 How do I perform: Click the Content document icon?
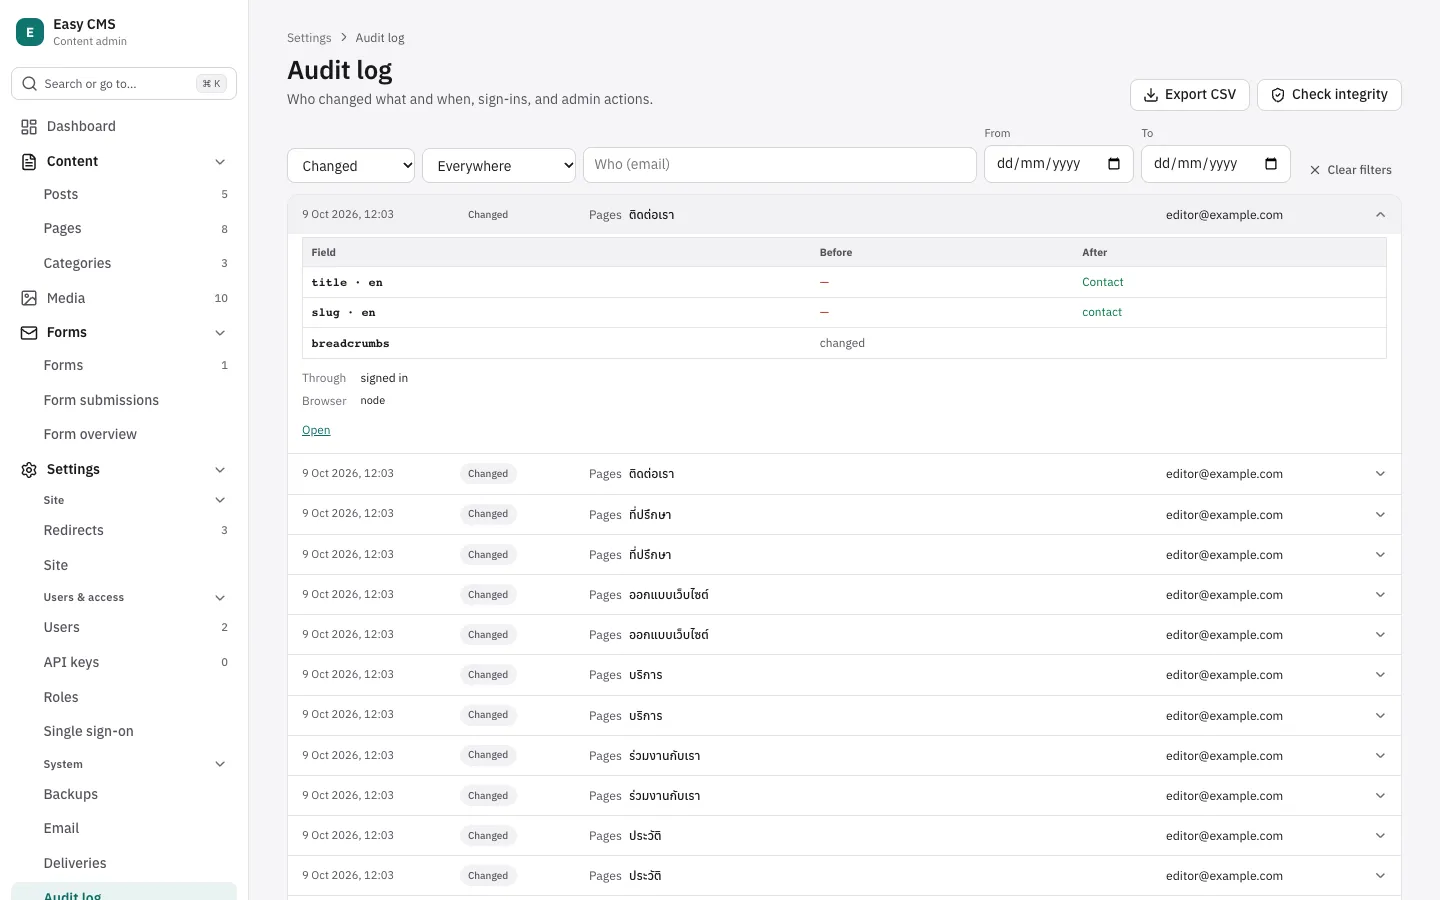click(x=29, y=161)
